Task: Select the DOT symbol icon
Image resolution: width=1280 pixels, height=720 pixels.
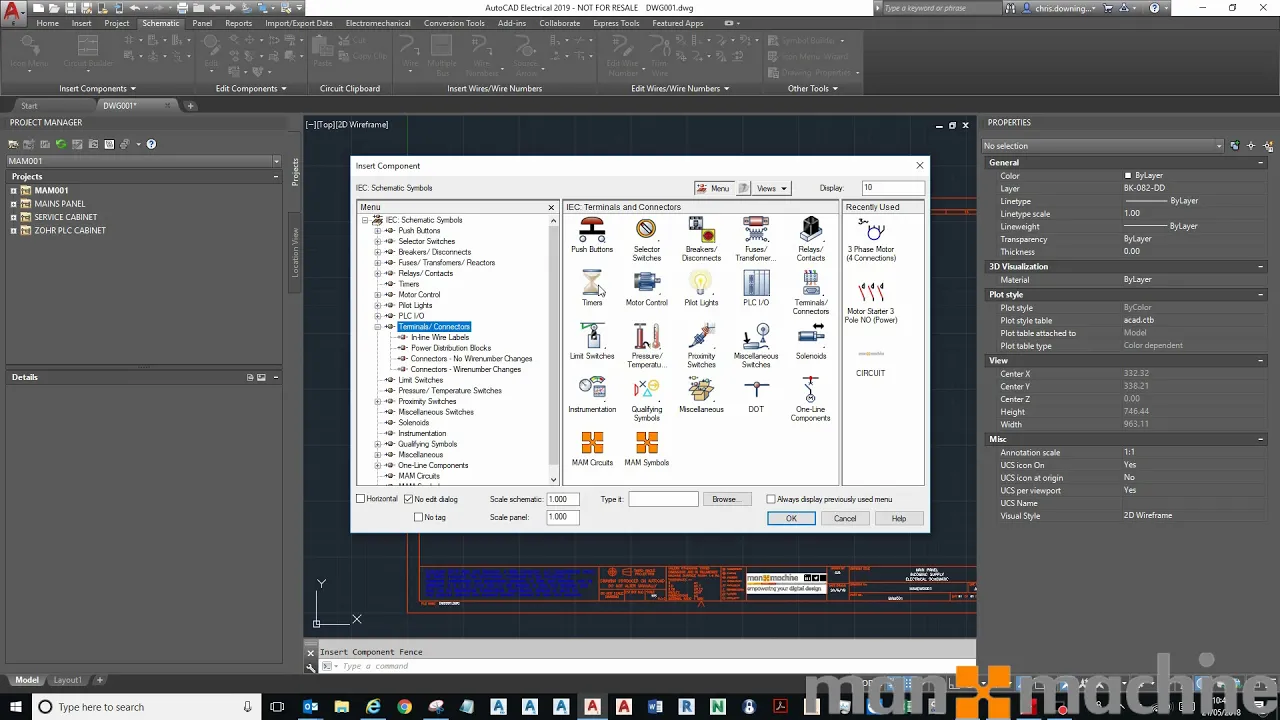Action: (756, 389)
